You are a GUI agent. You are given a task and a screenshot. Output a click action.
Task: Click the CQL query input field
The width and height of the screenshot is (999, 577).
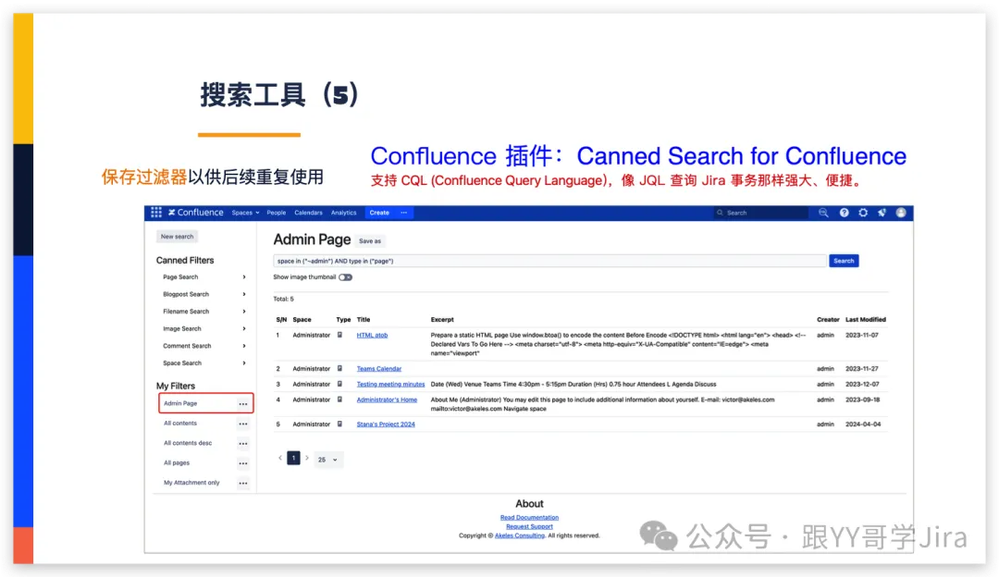click(x=550, y=261)
